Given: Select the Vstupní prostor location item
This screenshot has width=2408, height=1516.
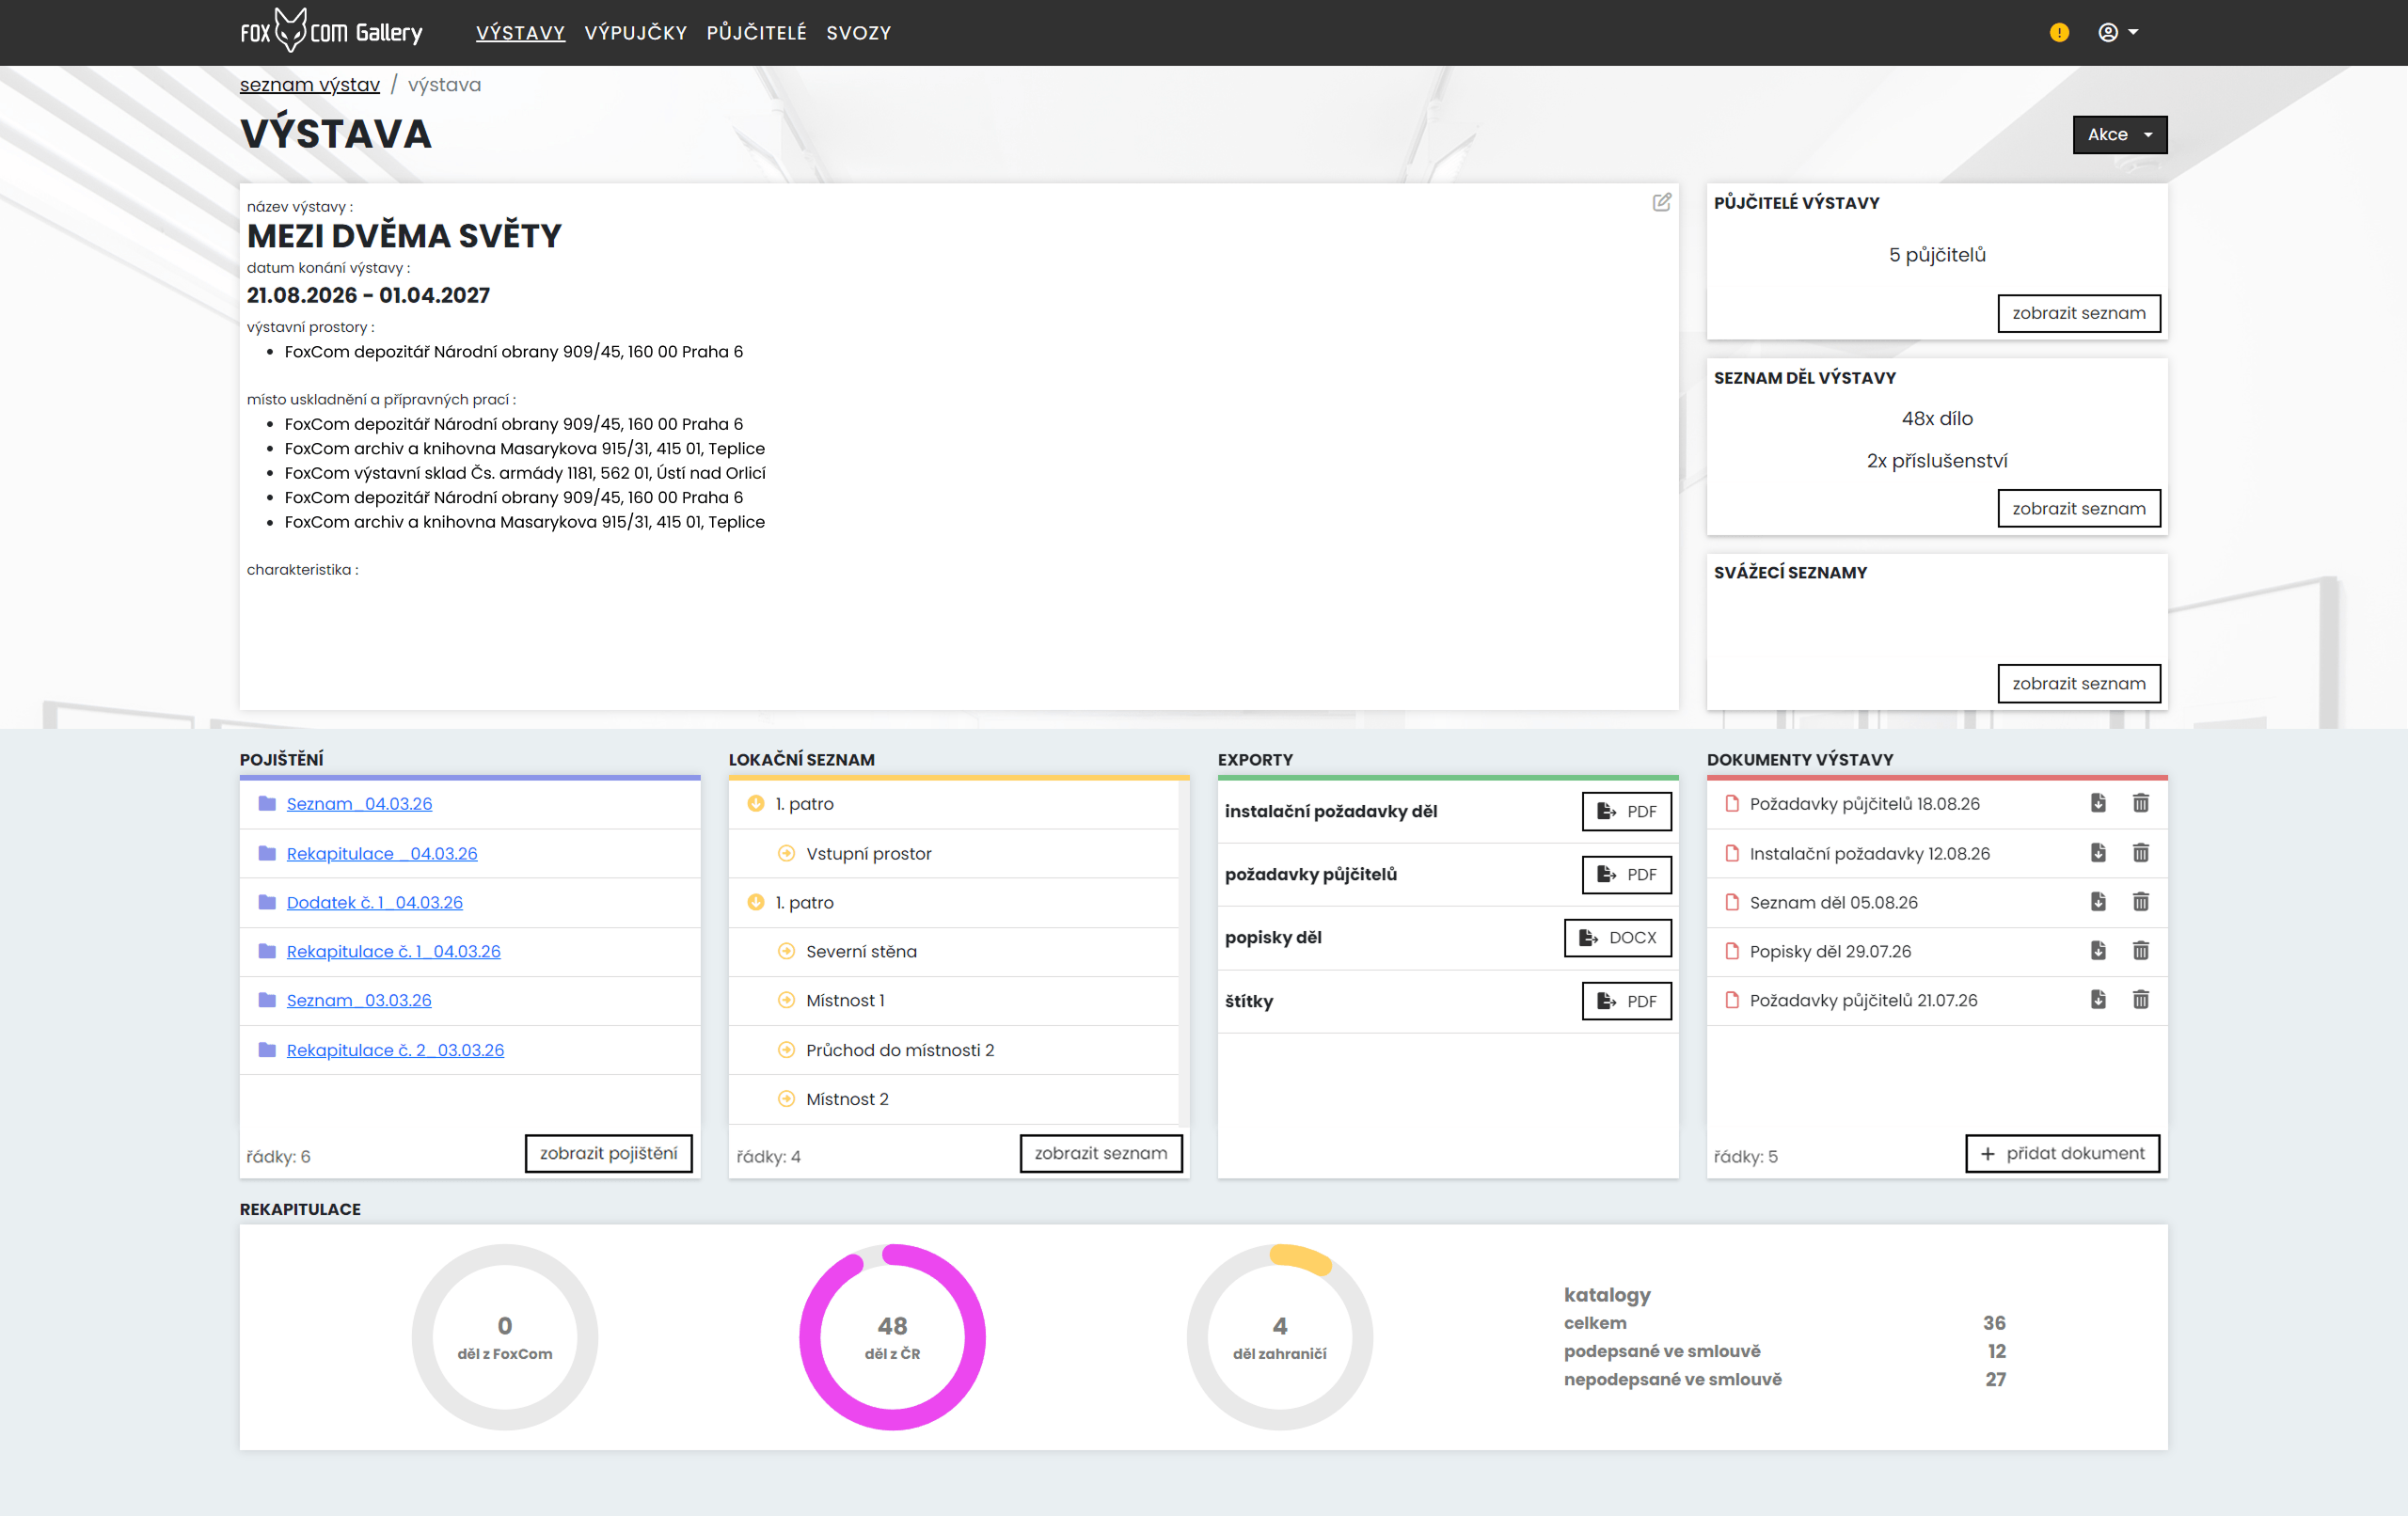Looking at the screenshot, I should pos(868,853).
